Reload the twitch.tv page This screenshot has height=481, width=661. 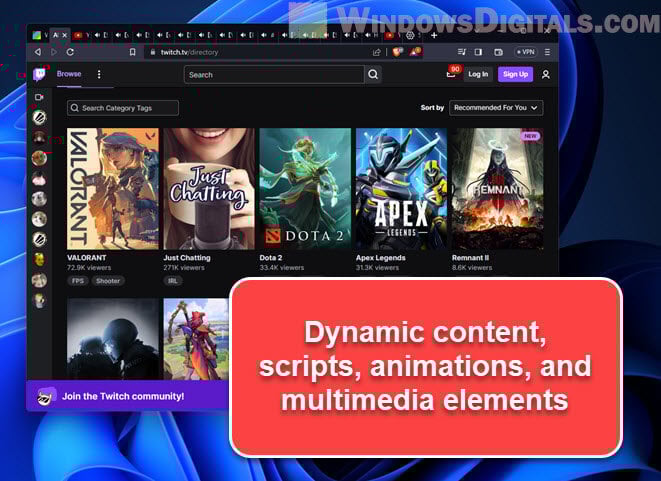click(70, 52)
